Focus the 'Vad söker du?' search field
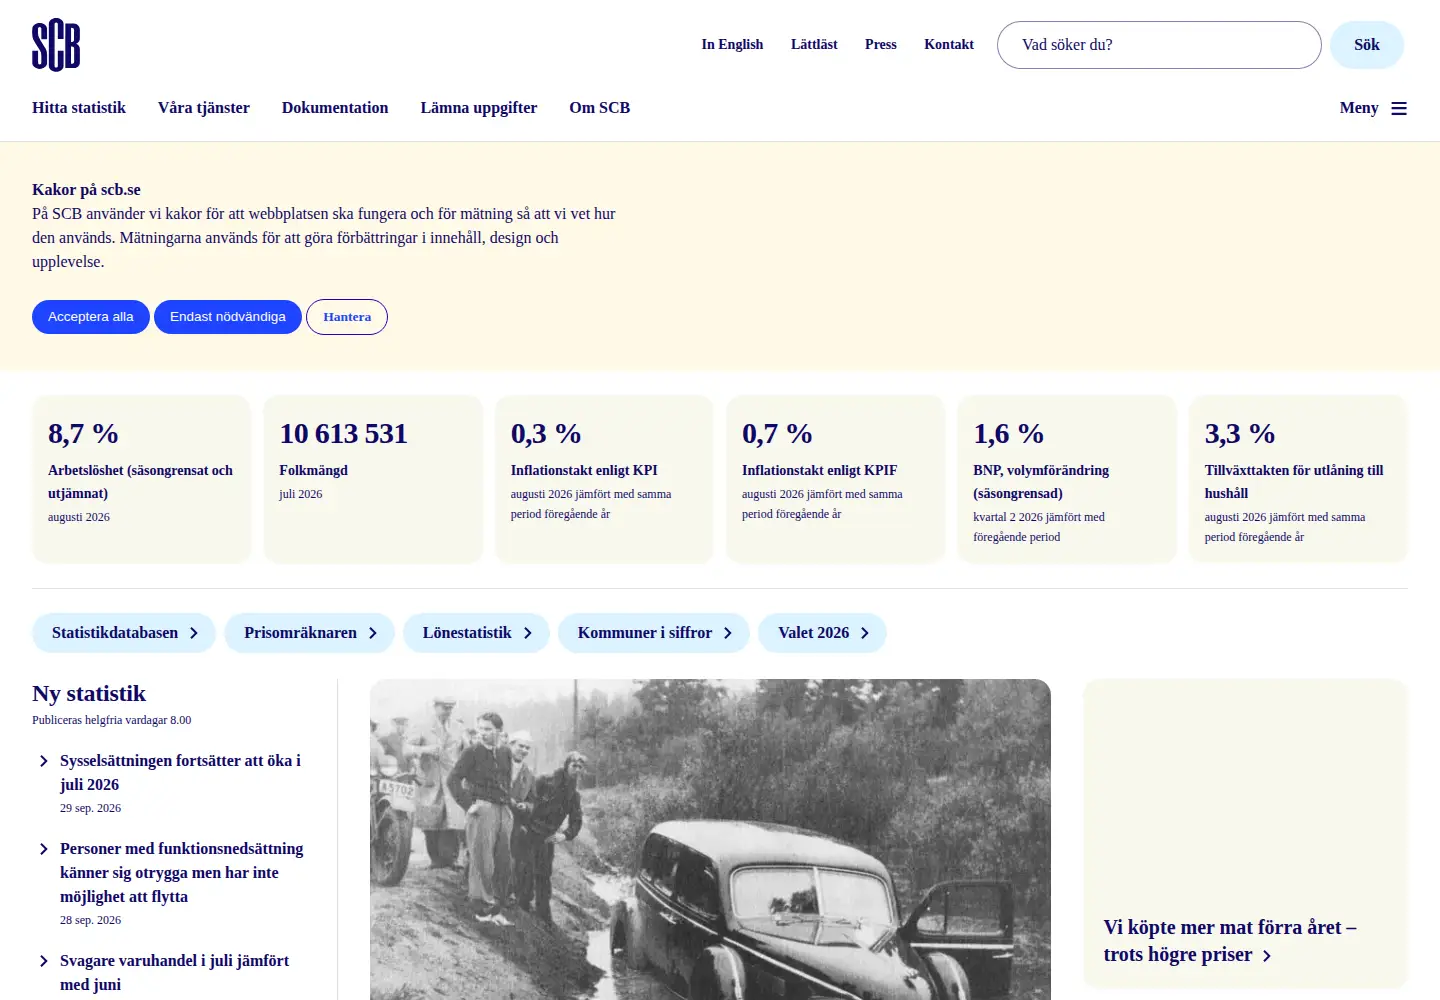1440x1000 pixels. click(1159, 45)
